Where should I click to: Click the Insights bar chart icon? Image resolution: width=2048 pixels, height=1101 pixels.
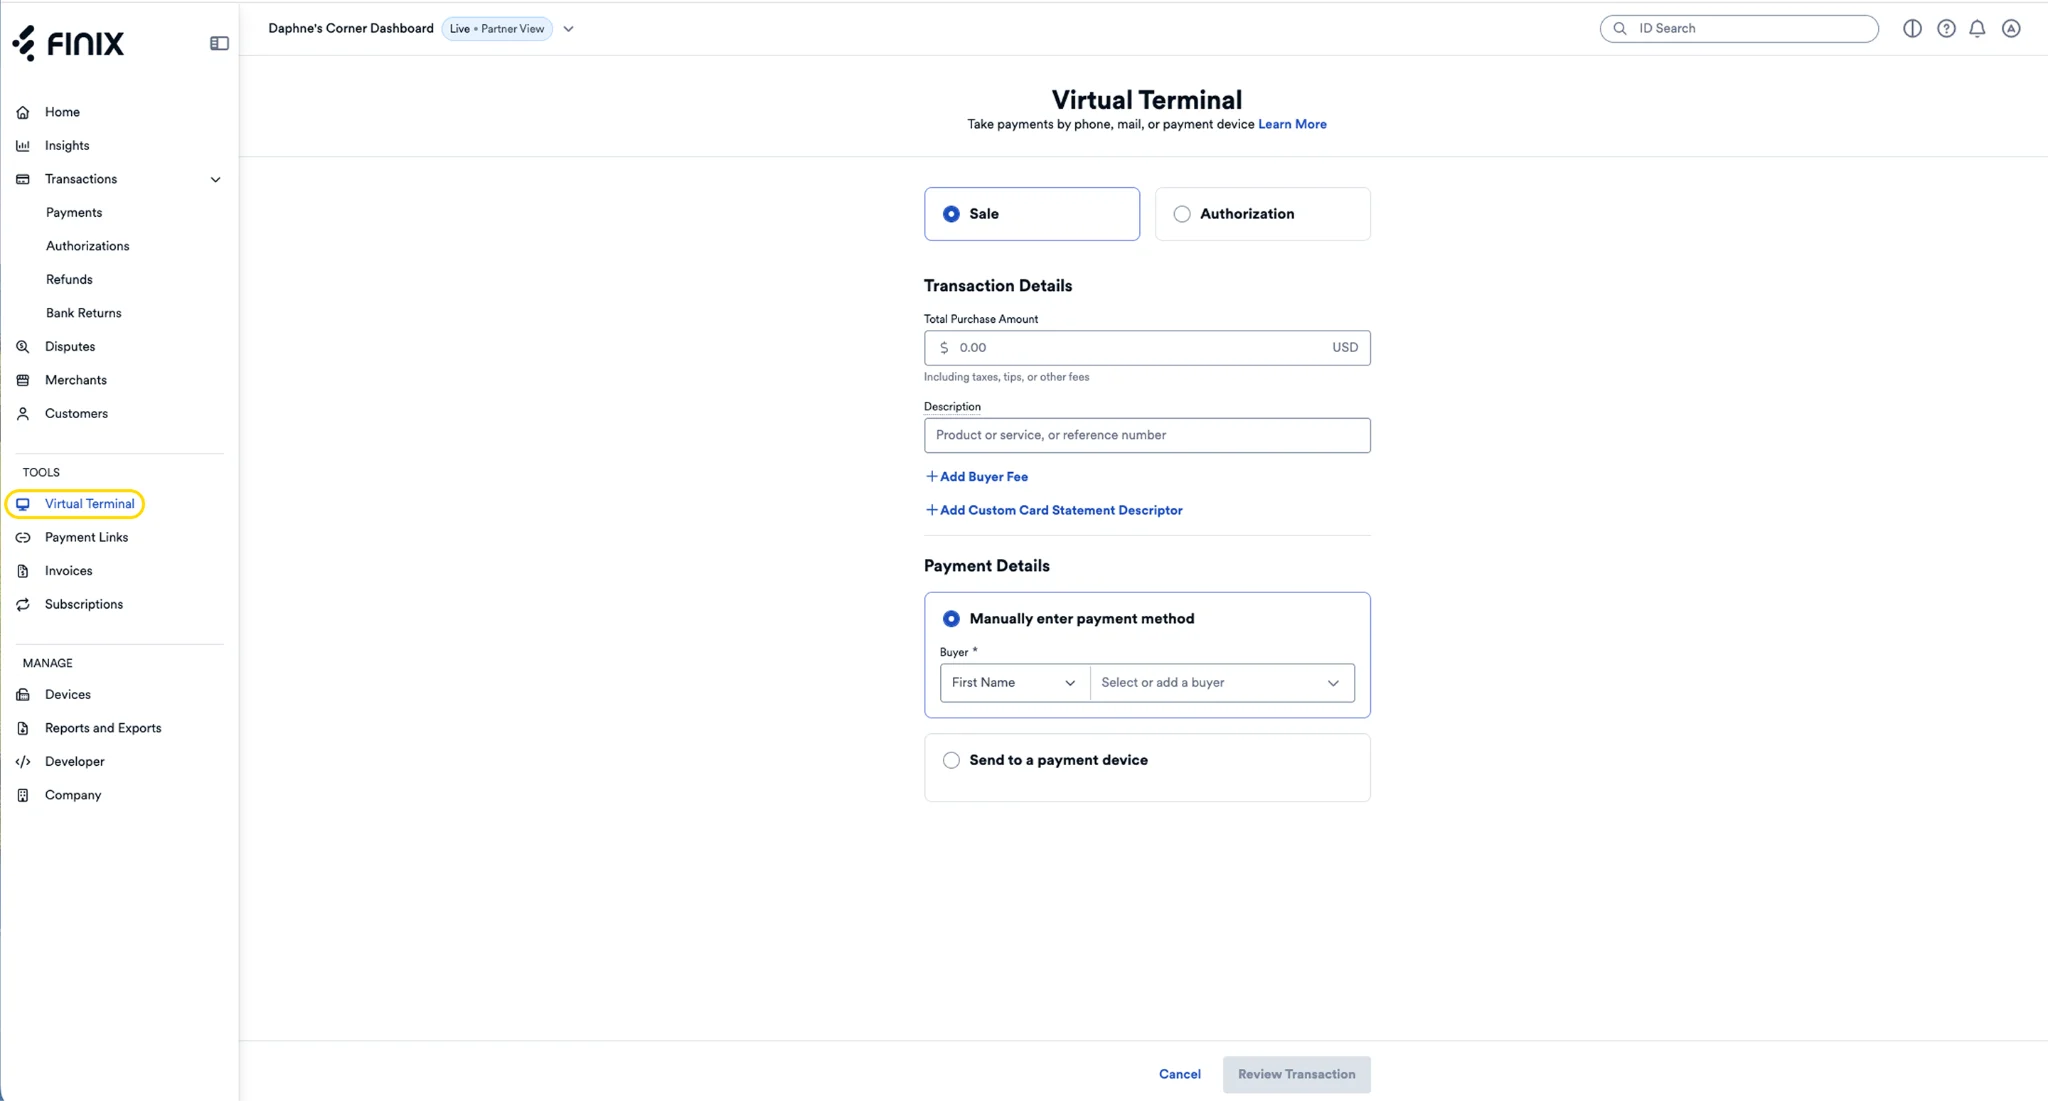(x=23, y=146)
